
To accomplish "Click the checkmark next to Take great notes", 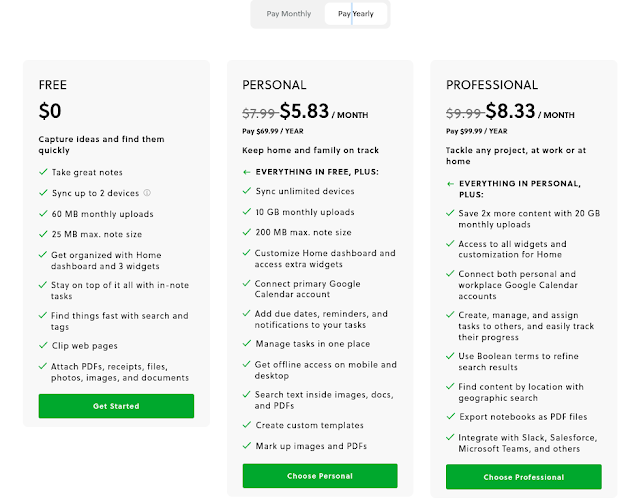I will point(42,172).
